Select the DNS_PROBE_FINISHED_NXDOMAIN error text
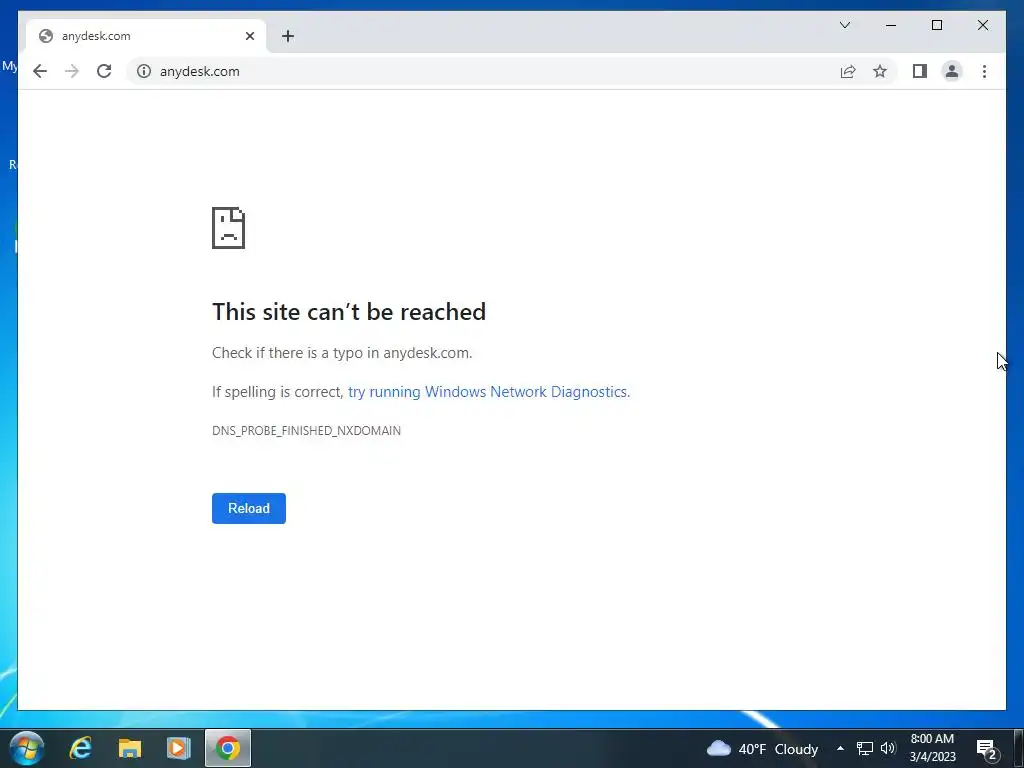Viewport: 1024px width, 768px height. click(306, 430)
